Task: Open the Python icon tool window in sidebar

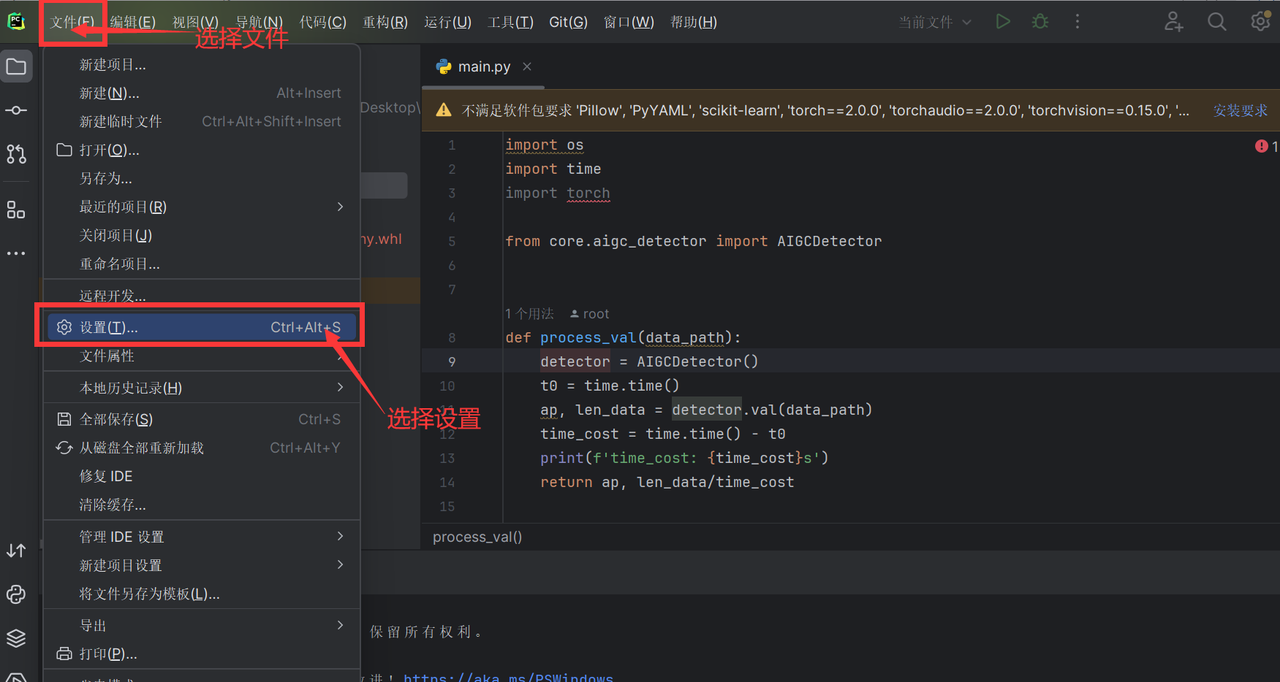Action: click(16, 594)
